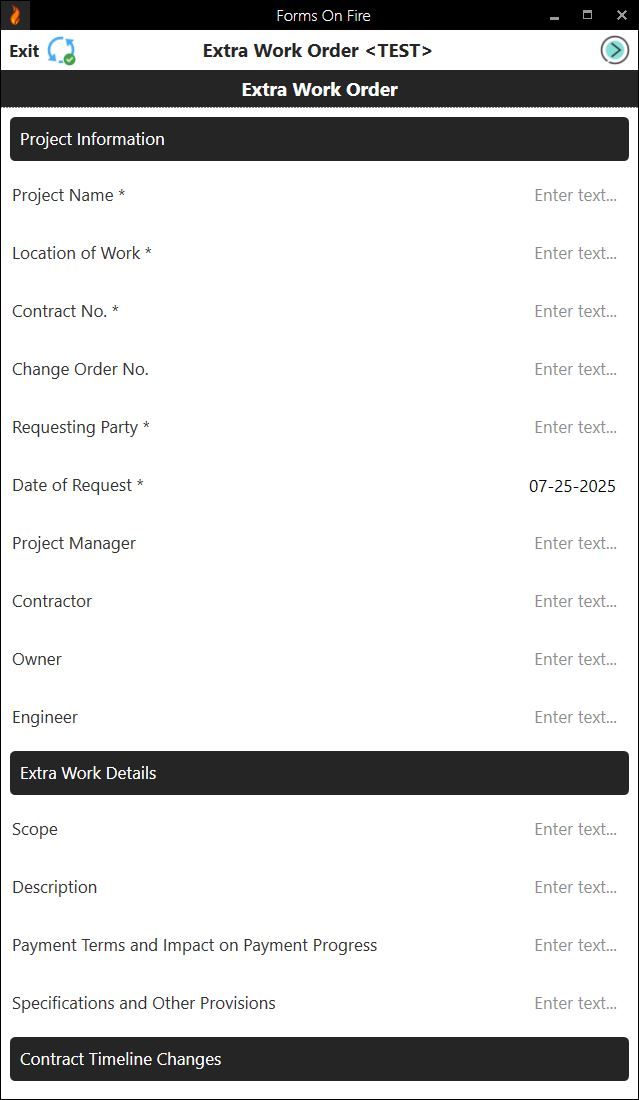Click the sync status icon next to Exit
639x1100 pixels.
[x=59, y=49]
